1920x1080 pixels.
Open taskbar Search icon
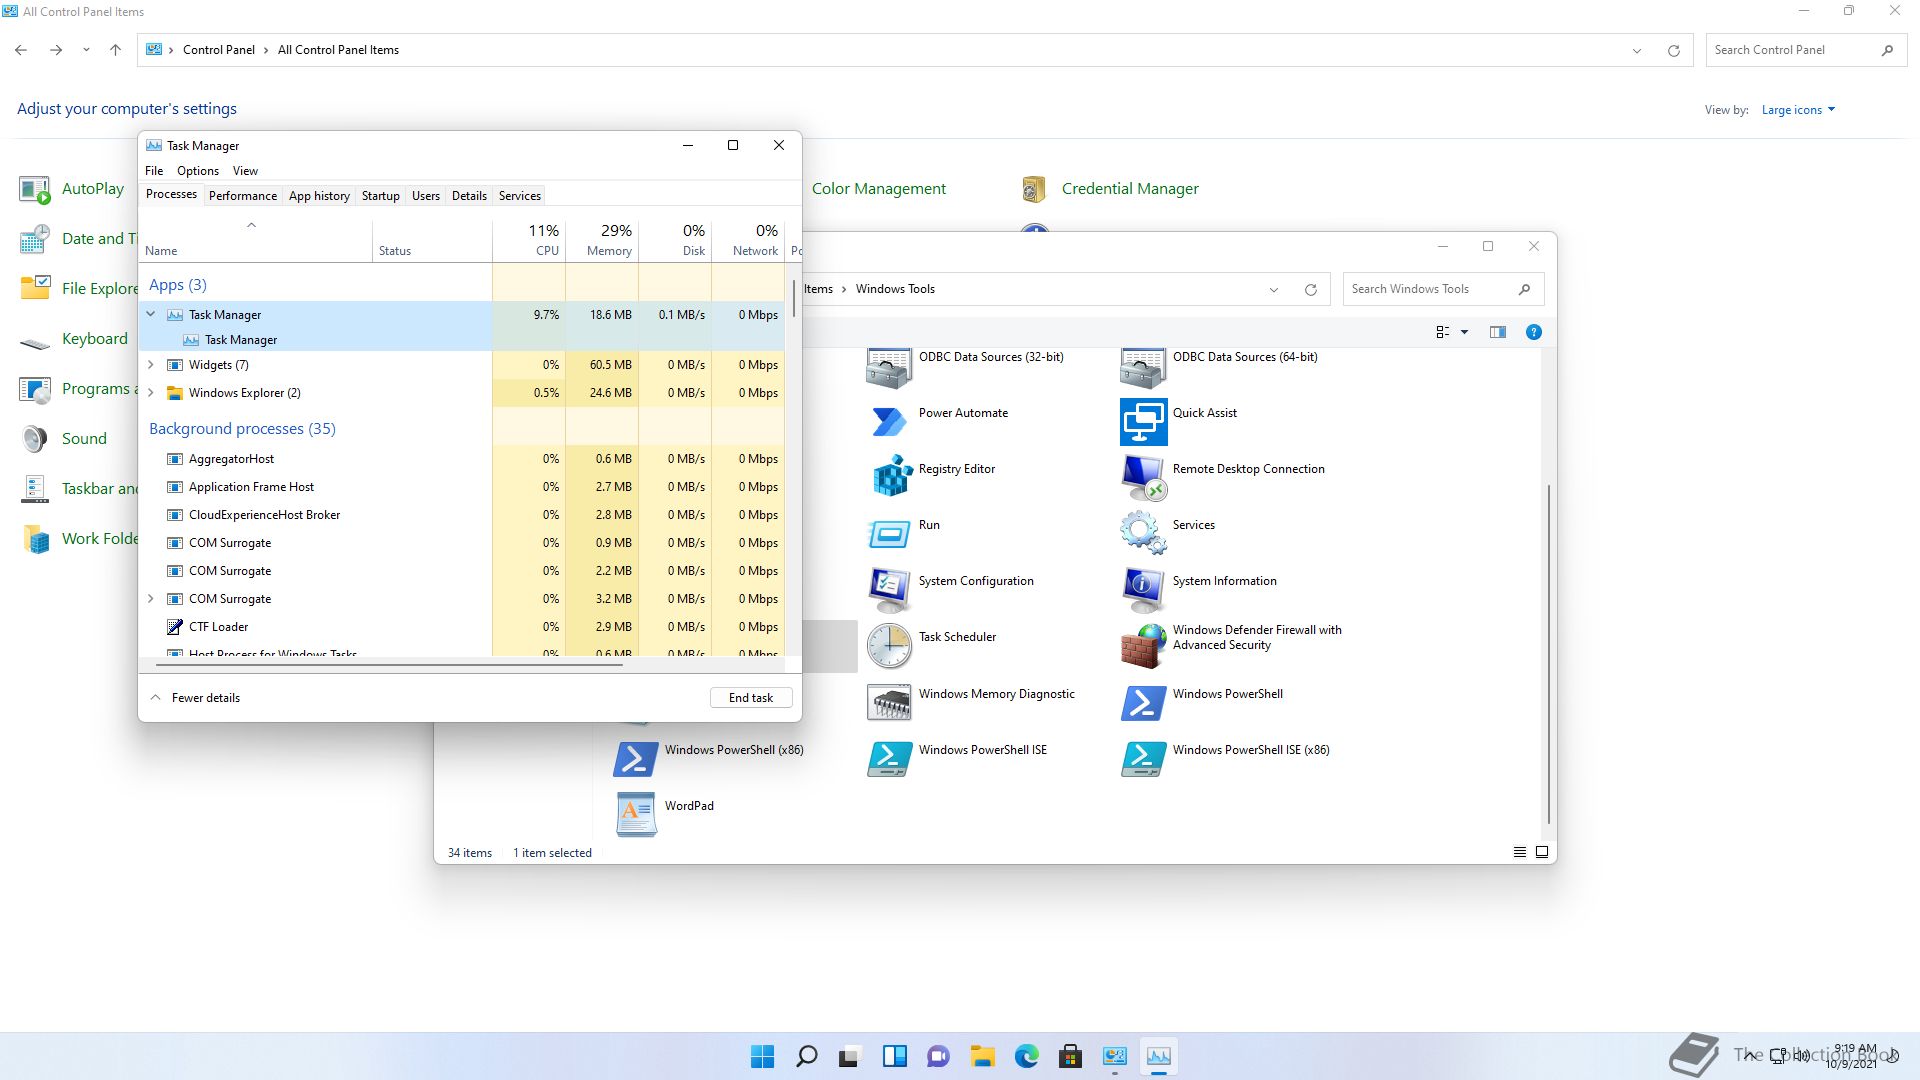pos(806,1056)
